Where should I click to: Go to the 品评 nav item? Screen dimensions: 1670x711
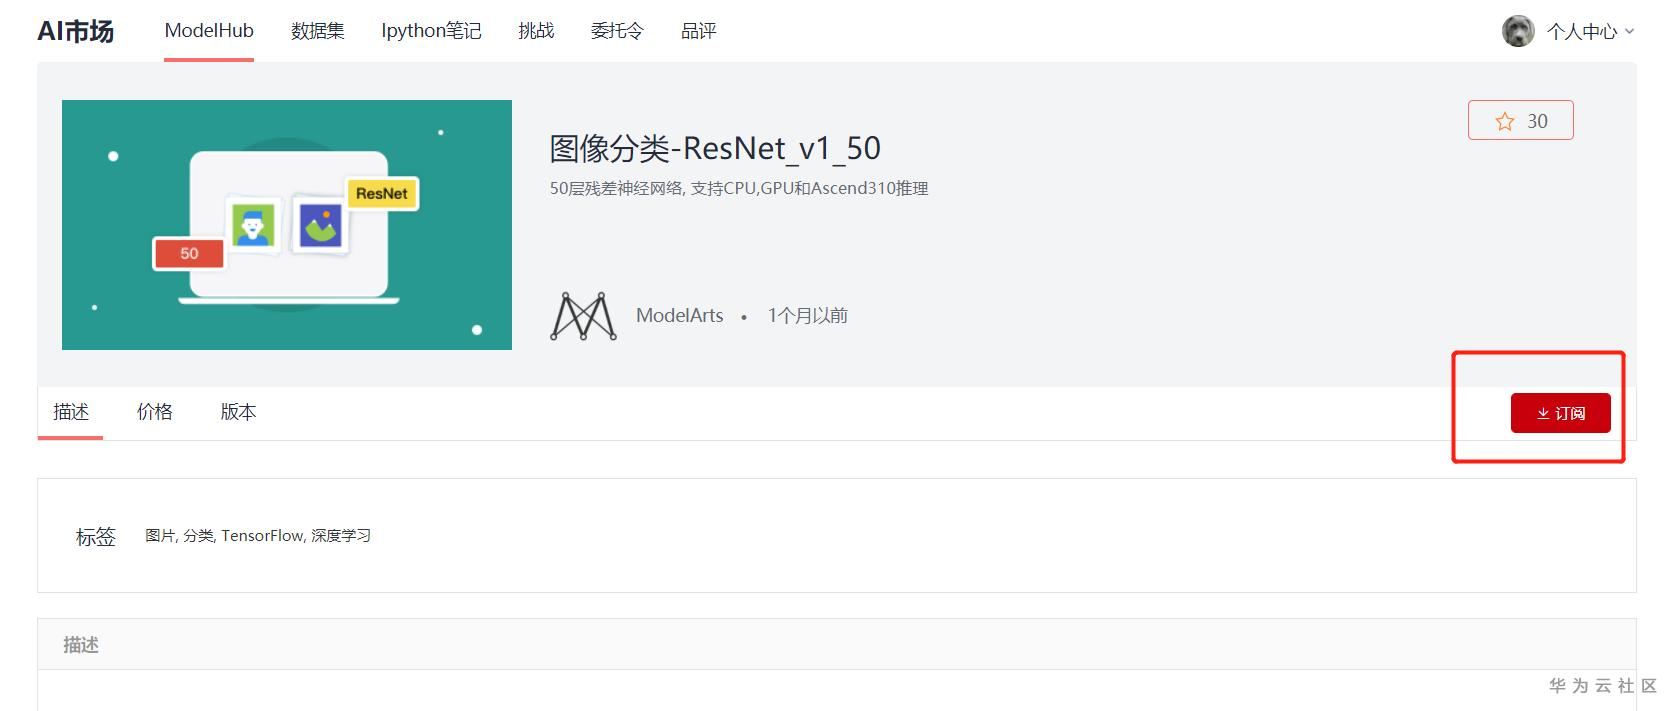[699, 31]
